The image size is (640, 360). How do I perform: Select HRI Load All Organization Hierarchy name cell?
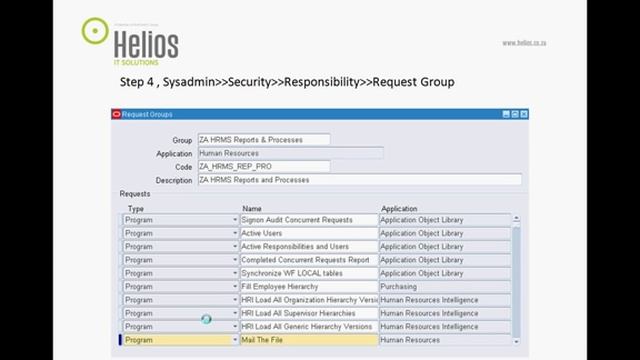(309, 300)
